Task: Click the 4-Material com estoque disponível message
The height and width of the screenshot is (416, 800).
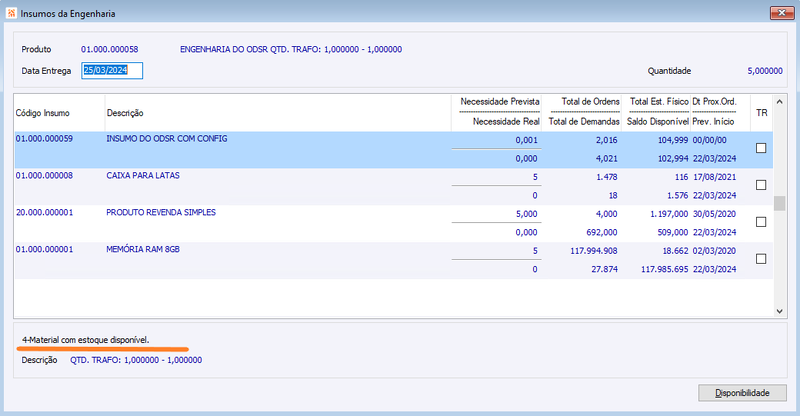Action: click(x=85, y=339)
